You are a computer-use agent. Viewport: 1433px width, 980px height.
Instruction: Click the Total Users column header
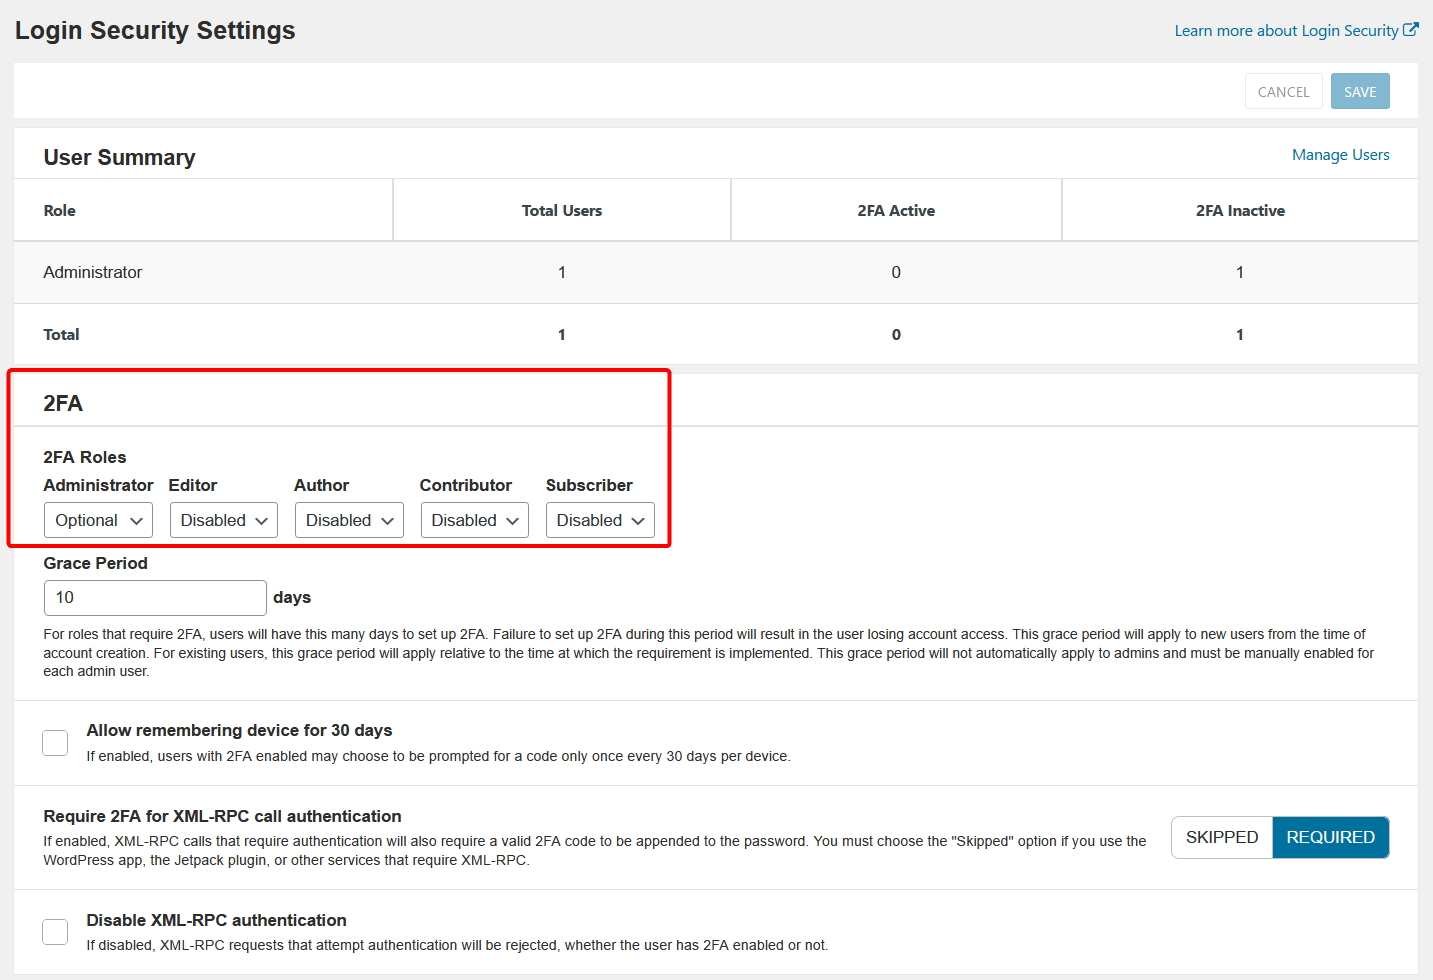(x=562, y=211)
